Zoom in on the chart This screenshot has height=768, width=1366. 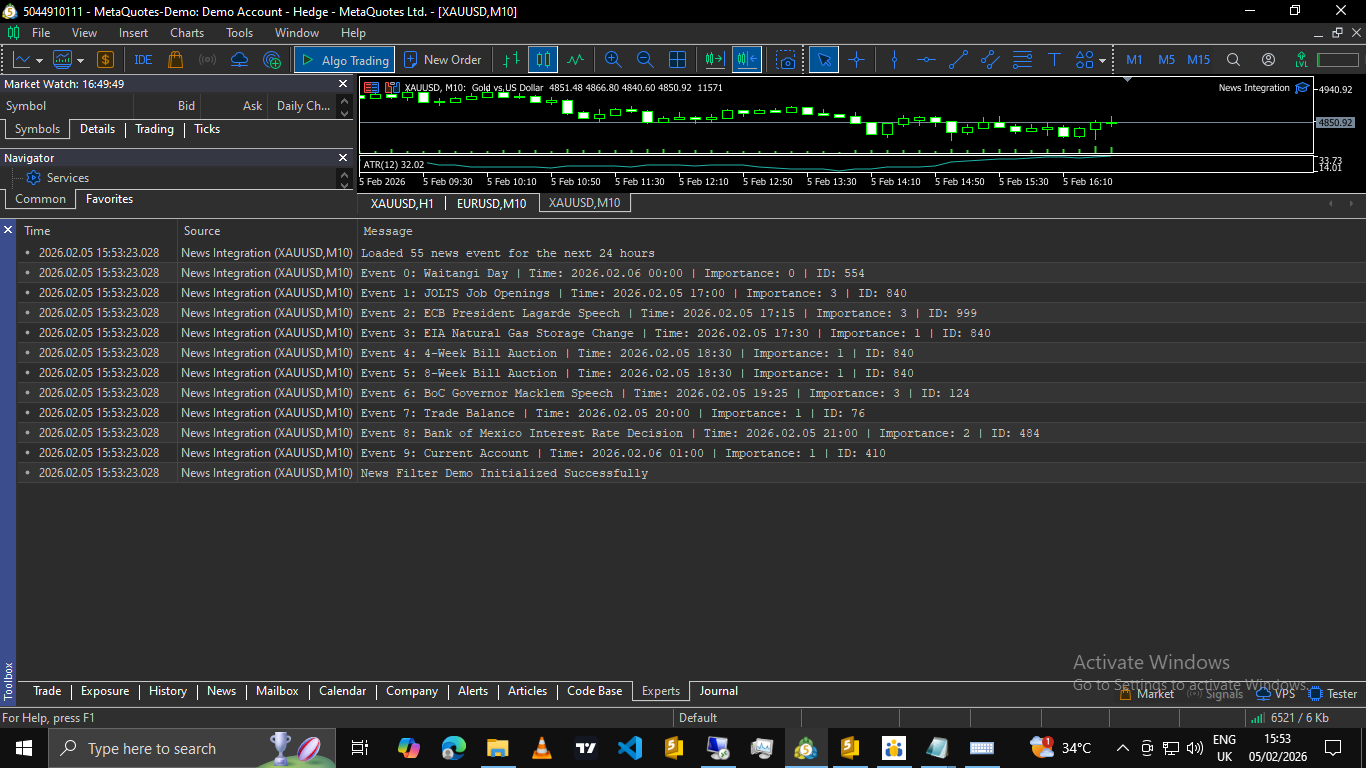(x=613, y=59)
